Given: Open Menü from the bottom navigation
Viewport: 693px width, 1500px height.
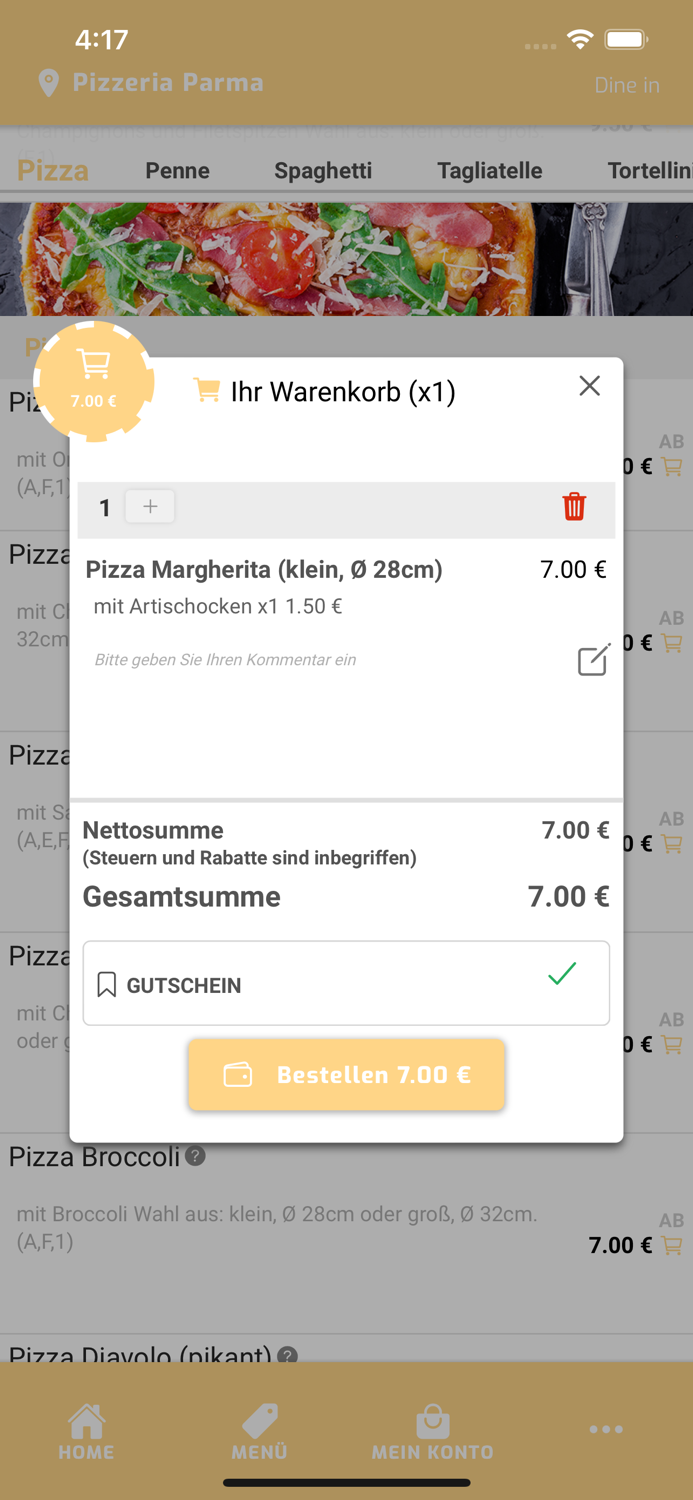Looking at the screenshot, I should (x=259, y=1418).
